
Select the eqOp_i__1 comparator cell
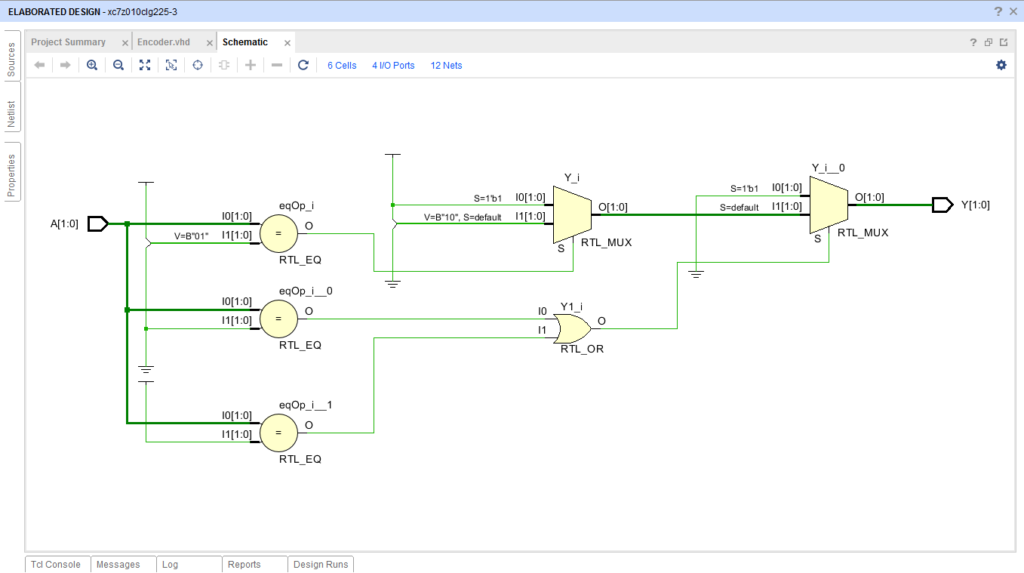pyautogui.click(x=279, y=433)
